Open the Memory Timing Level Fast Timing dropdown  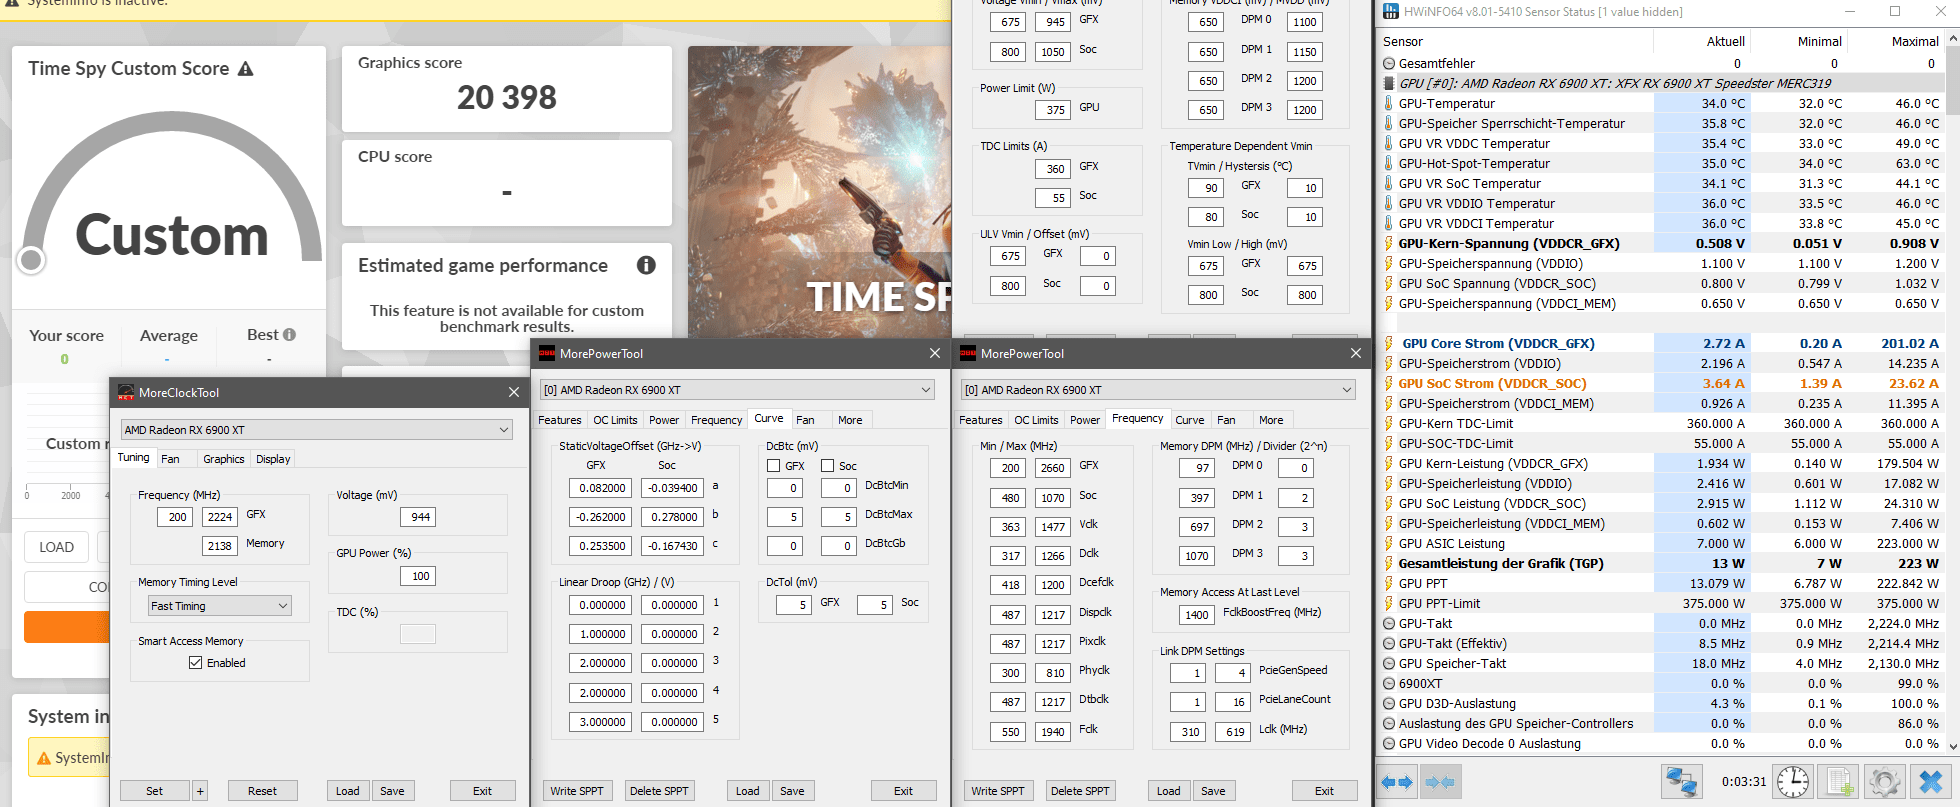pyautogui.click(x=219, y=606)
